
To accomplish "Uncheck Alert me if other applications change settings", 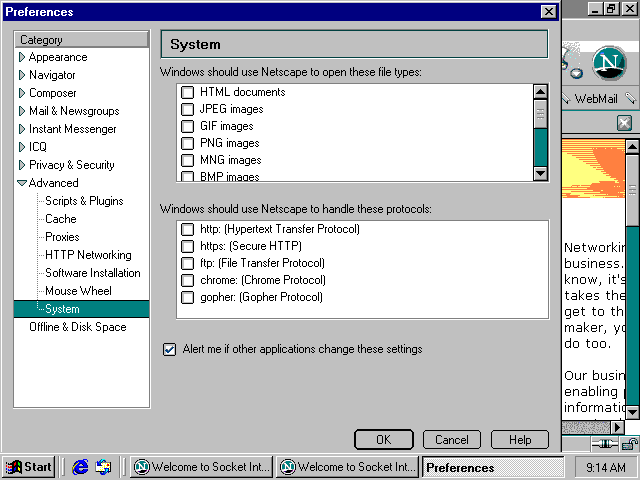I will [169, 349].
